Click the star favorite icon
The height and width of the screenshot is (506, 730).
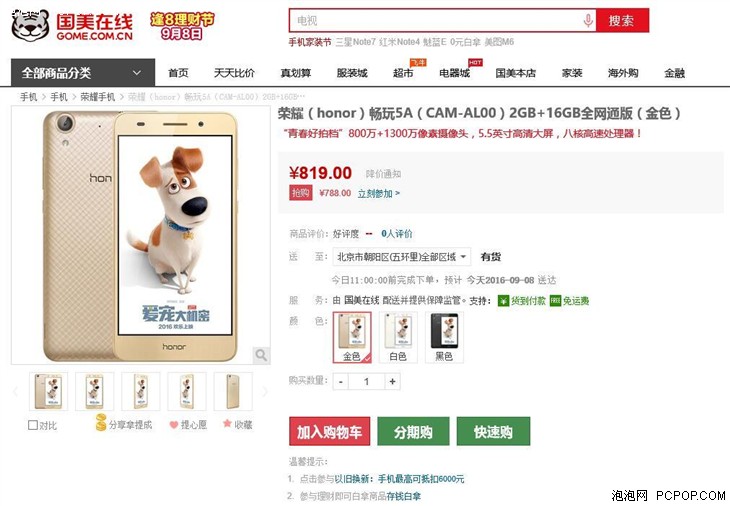pos(227,424)
